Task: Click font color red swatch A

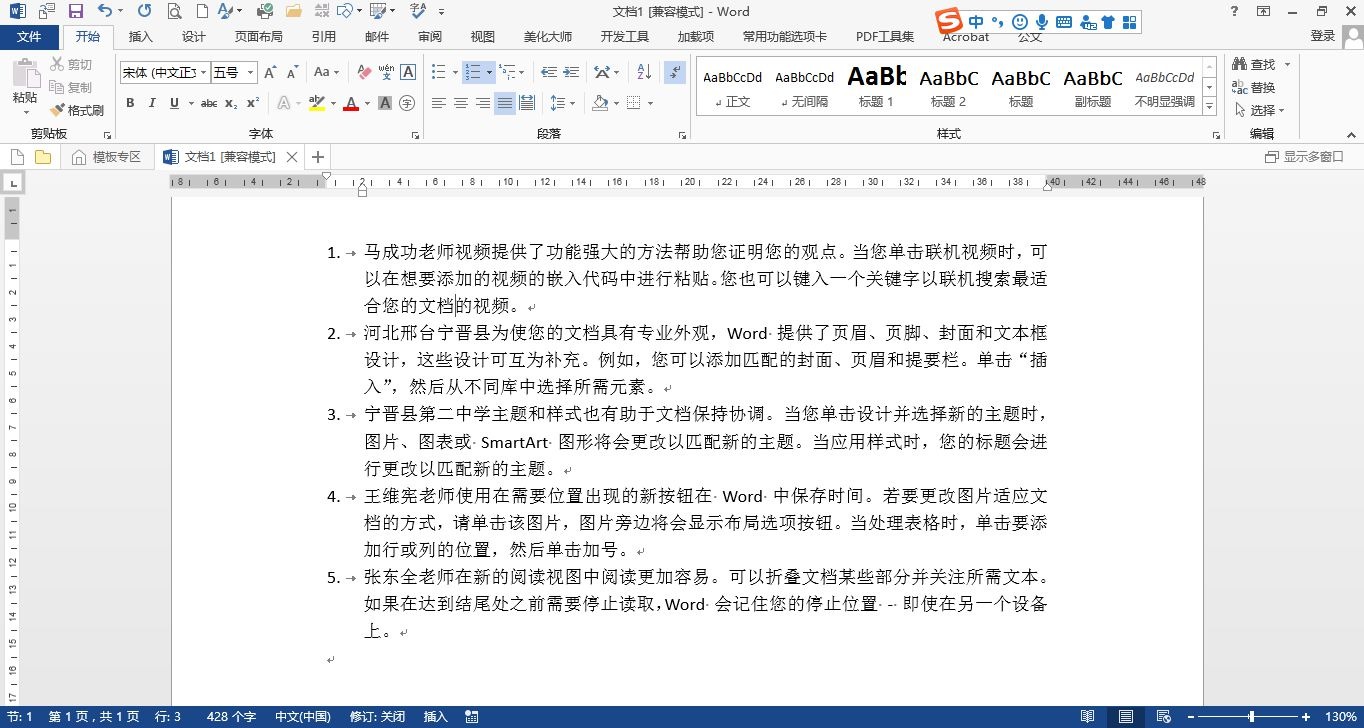Action: [351, 103]
